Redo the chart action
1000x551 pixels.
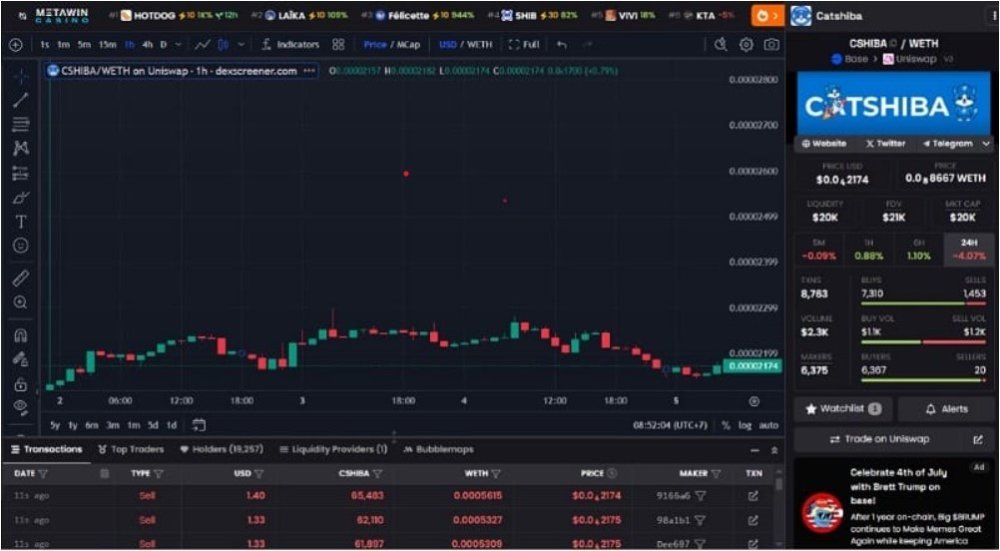(587, 45)
